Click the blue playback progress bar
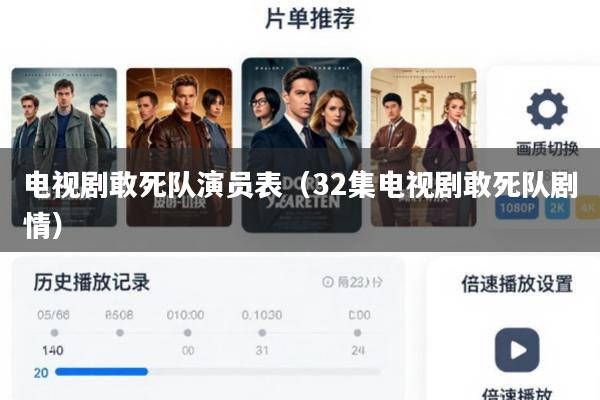This screenshot has height=400, width=600. click(x=101, y=372)
